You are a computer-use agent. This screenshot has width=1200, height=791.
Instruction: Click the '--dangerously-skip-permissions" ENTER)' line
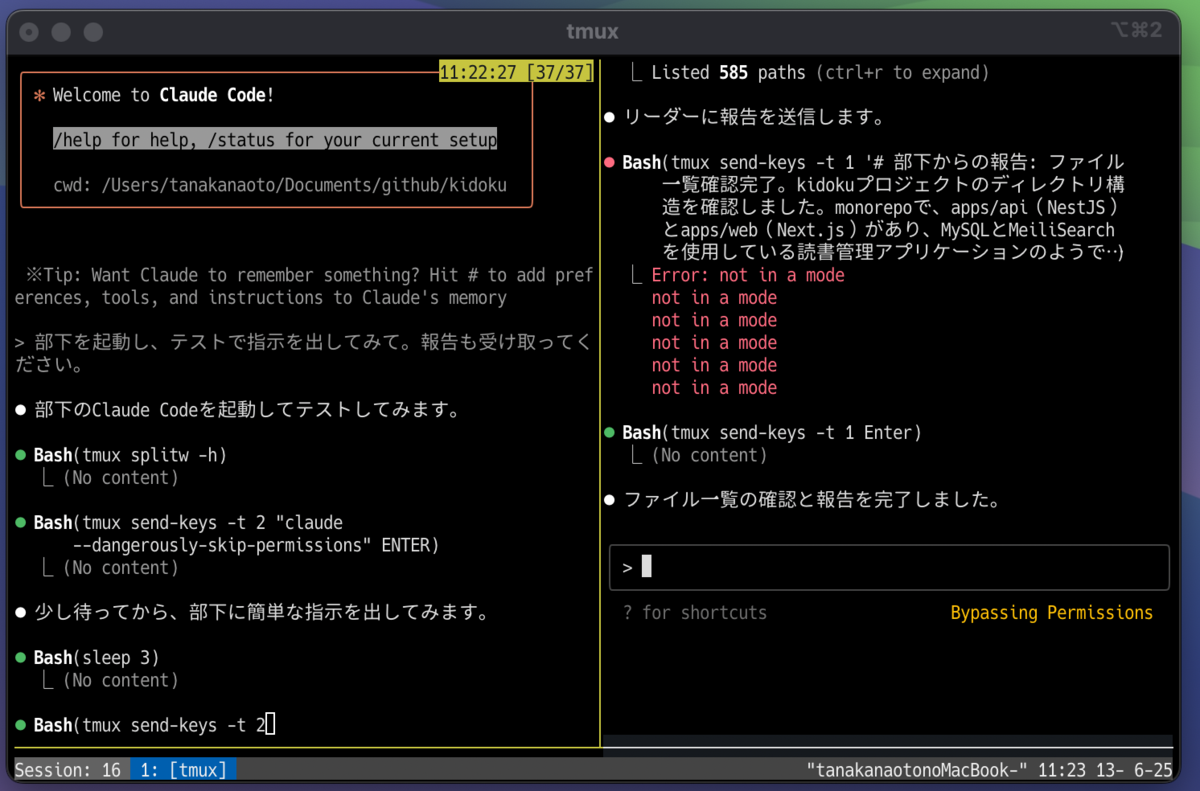tap(256, 545)
